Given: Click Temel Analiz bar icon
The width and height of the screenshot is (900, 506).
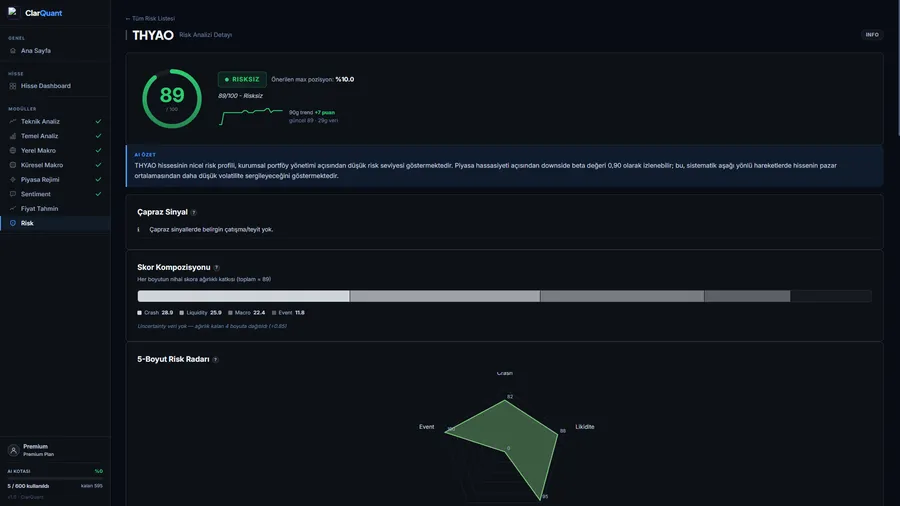Looking at the screenshot, I should [x=13, y=136].
